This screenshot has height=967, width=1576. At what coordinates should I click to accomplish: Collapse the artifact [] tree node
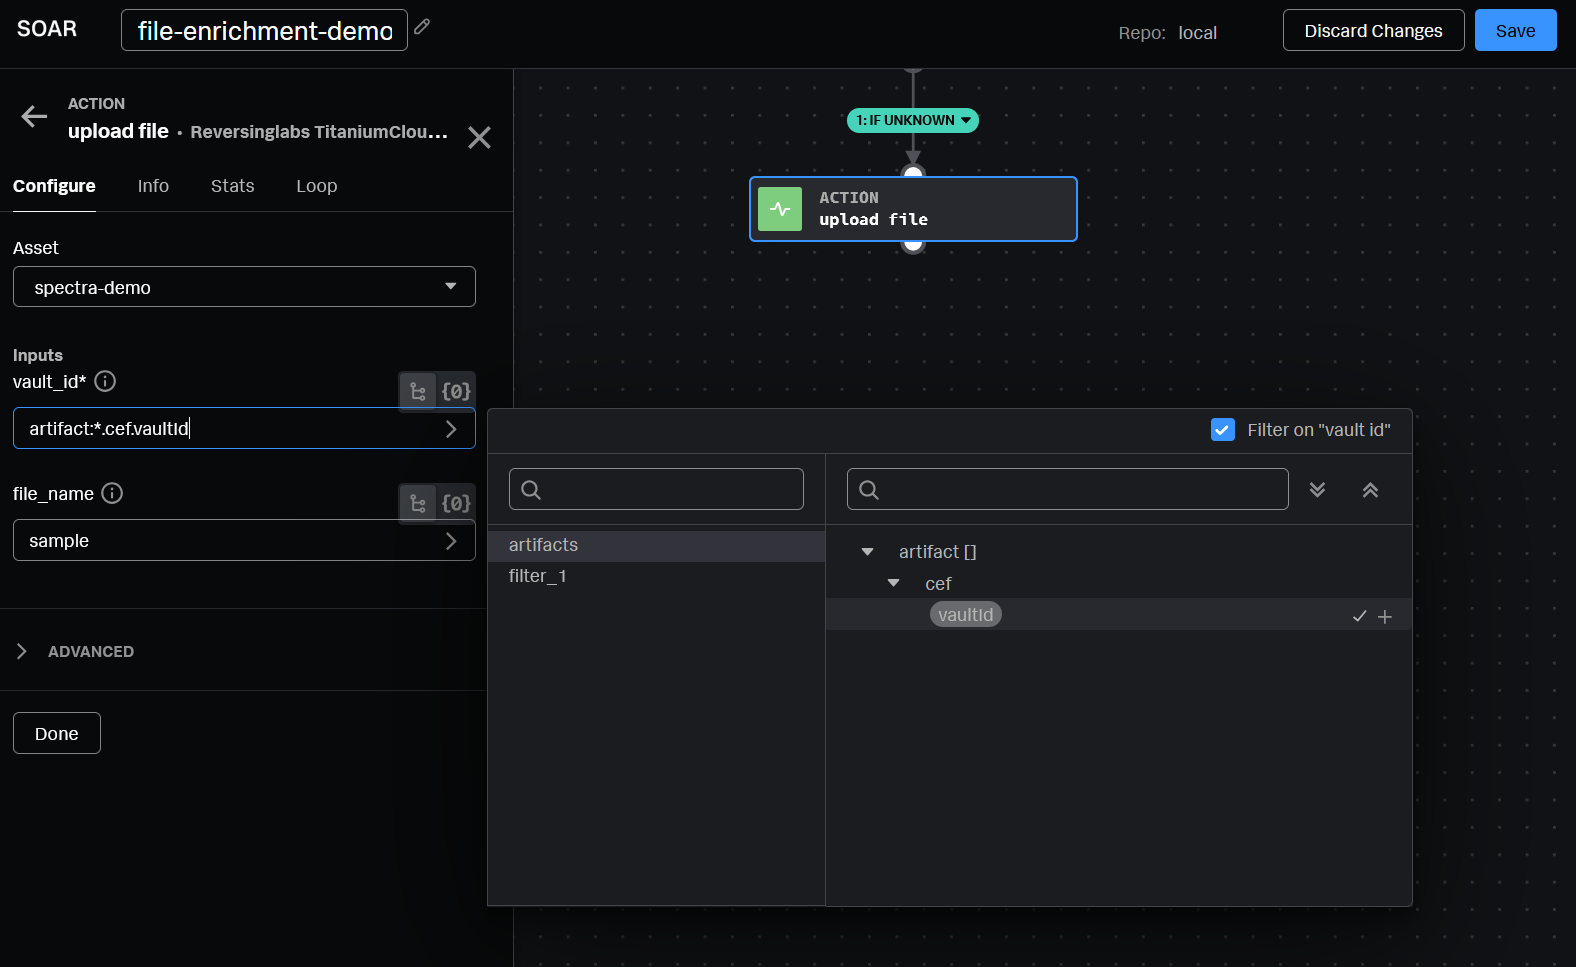point(868,552)
